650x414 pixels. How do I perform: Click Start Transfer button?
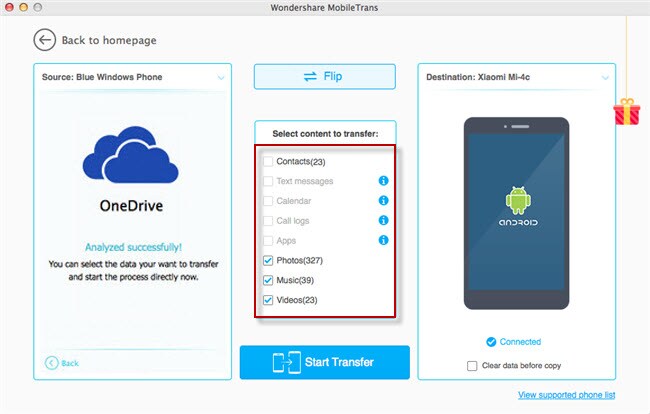point(325,362)
